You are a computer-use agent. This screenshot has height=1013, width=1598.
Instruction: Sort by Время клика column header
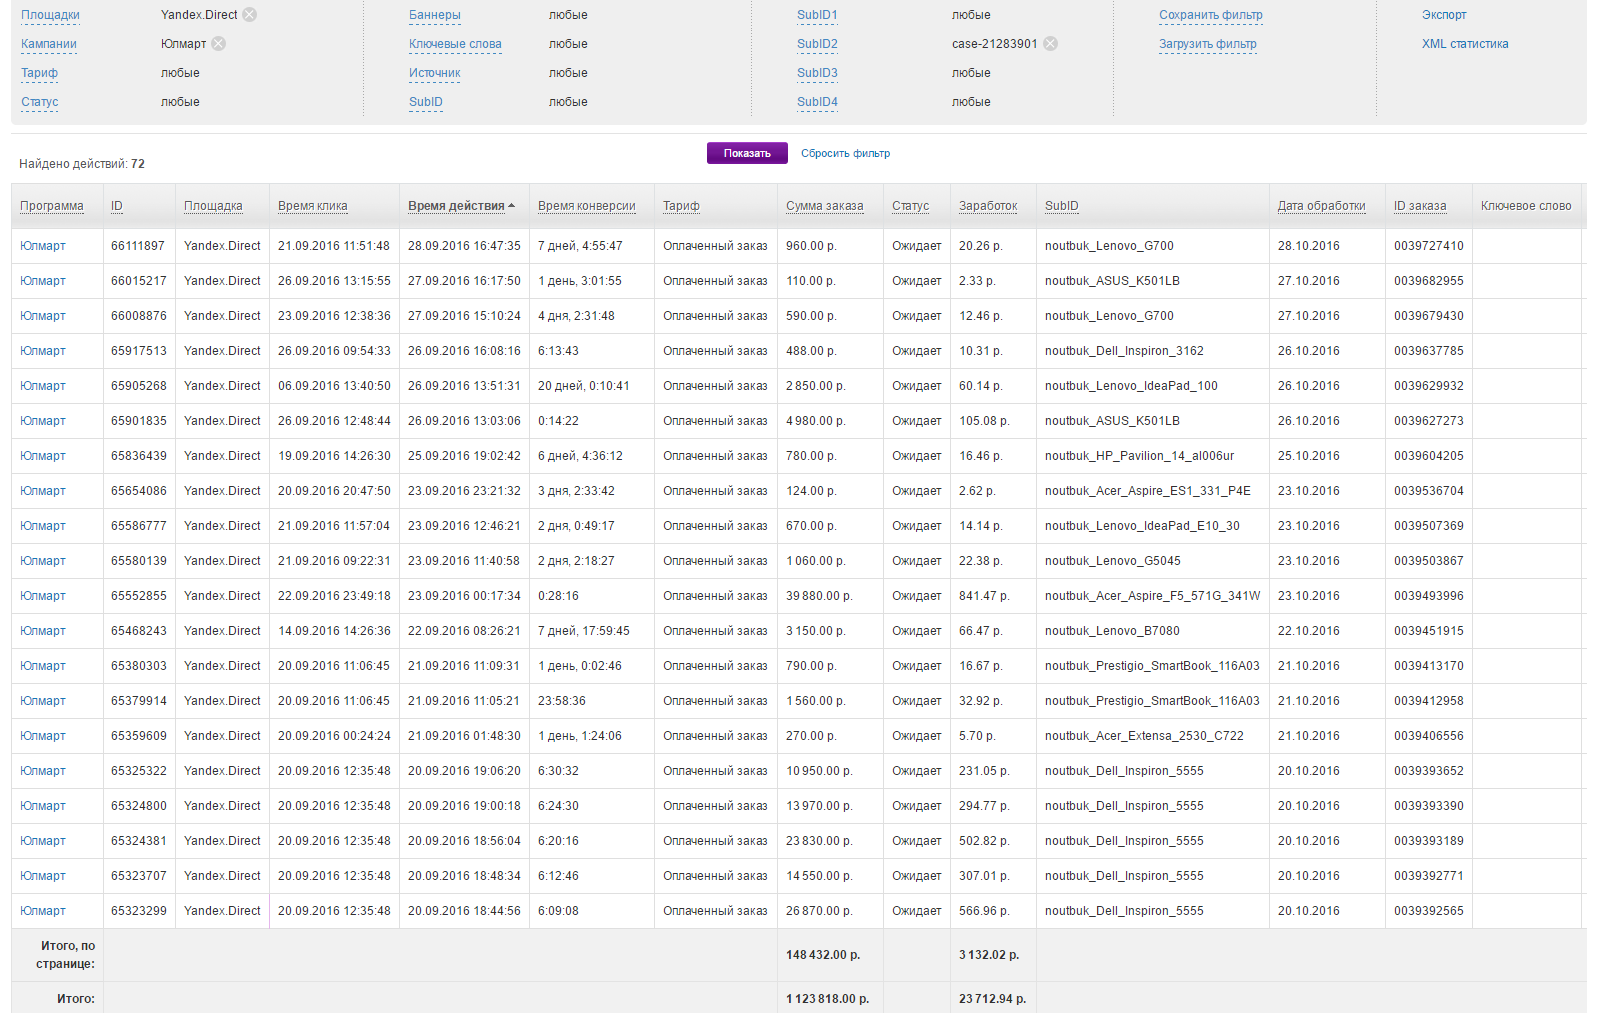(313, 206)
